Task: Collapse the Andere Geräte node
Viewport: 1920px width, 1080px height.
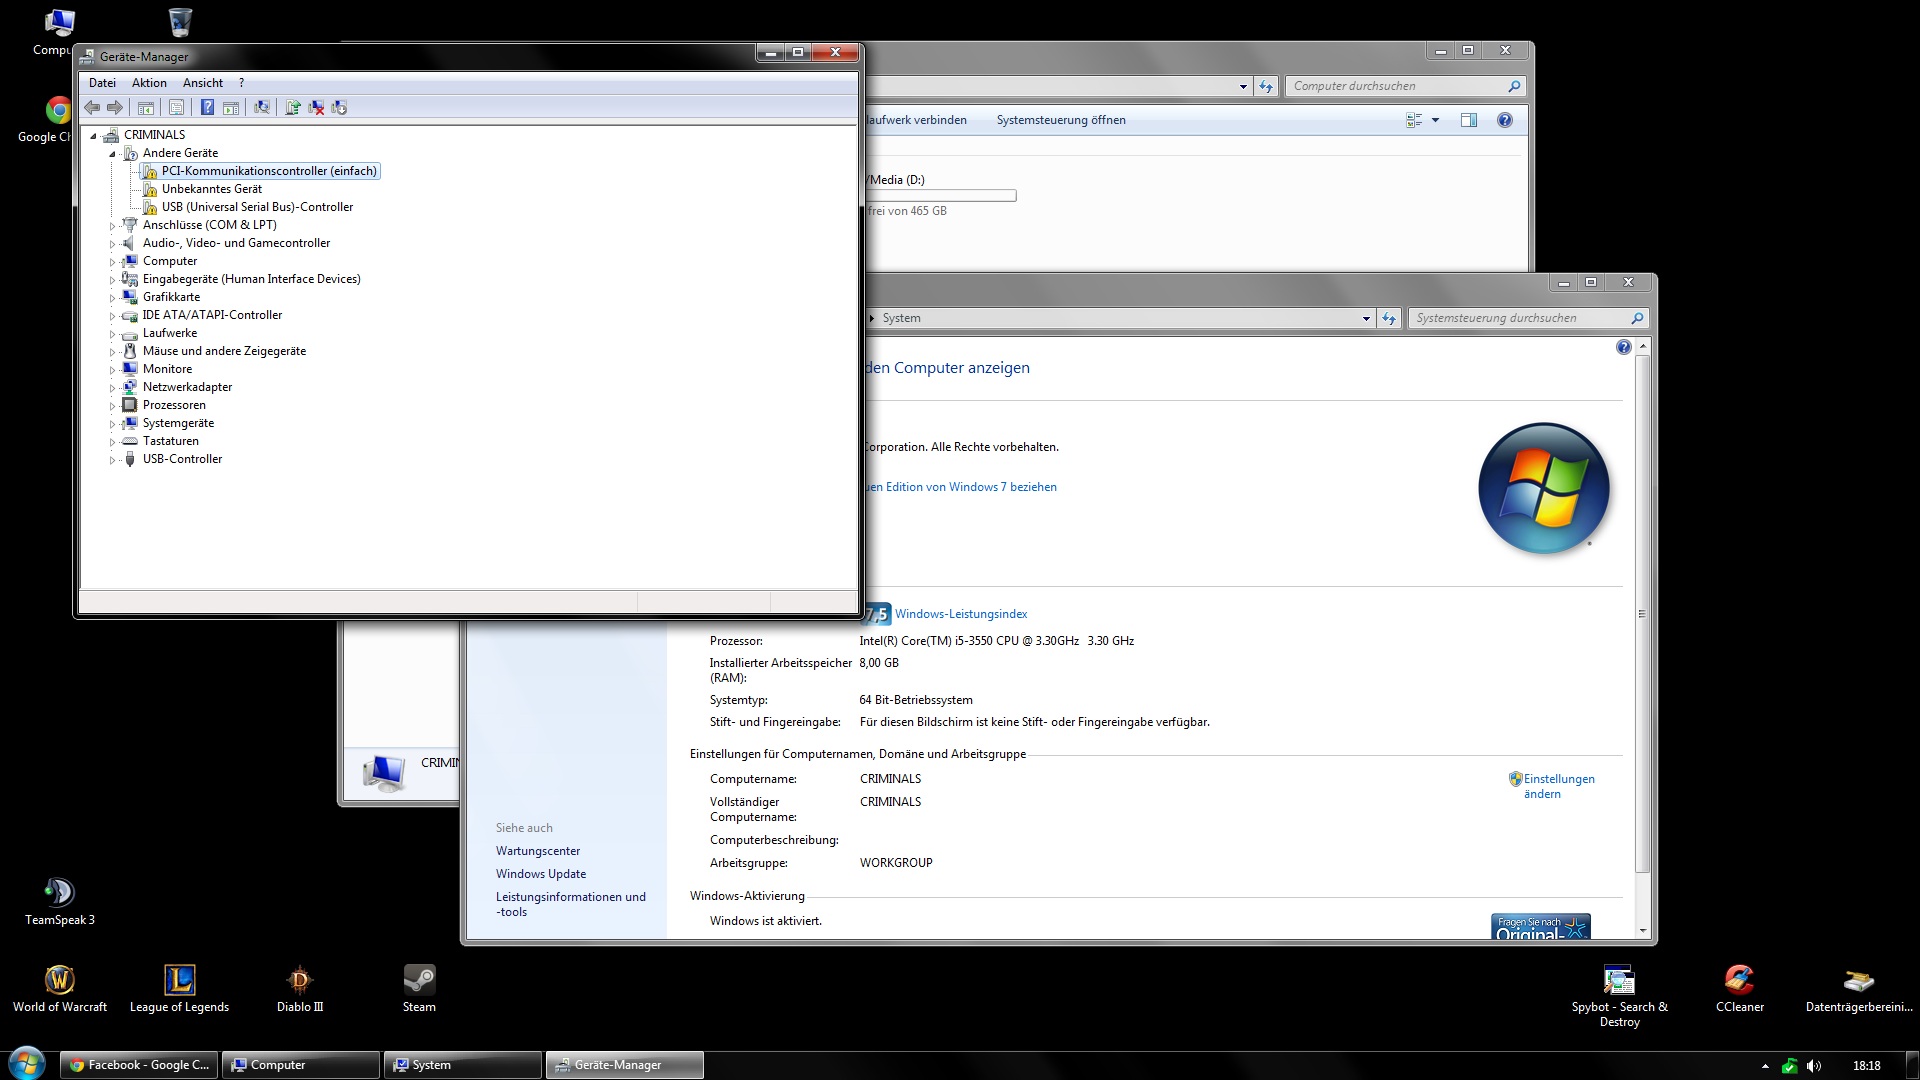Action: tap(112, 154)
